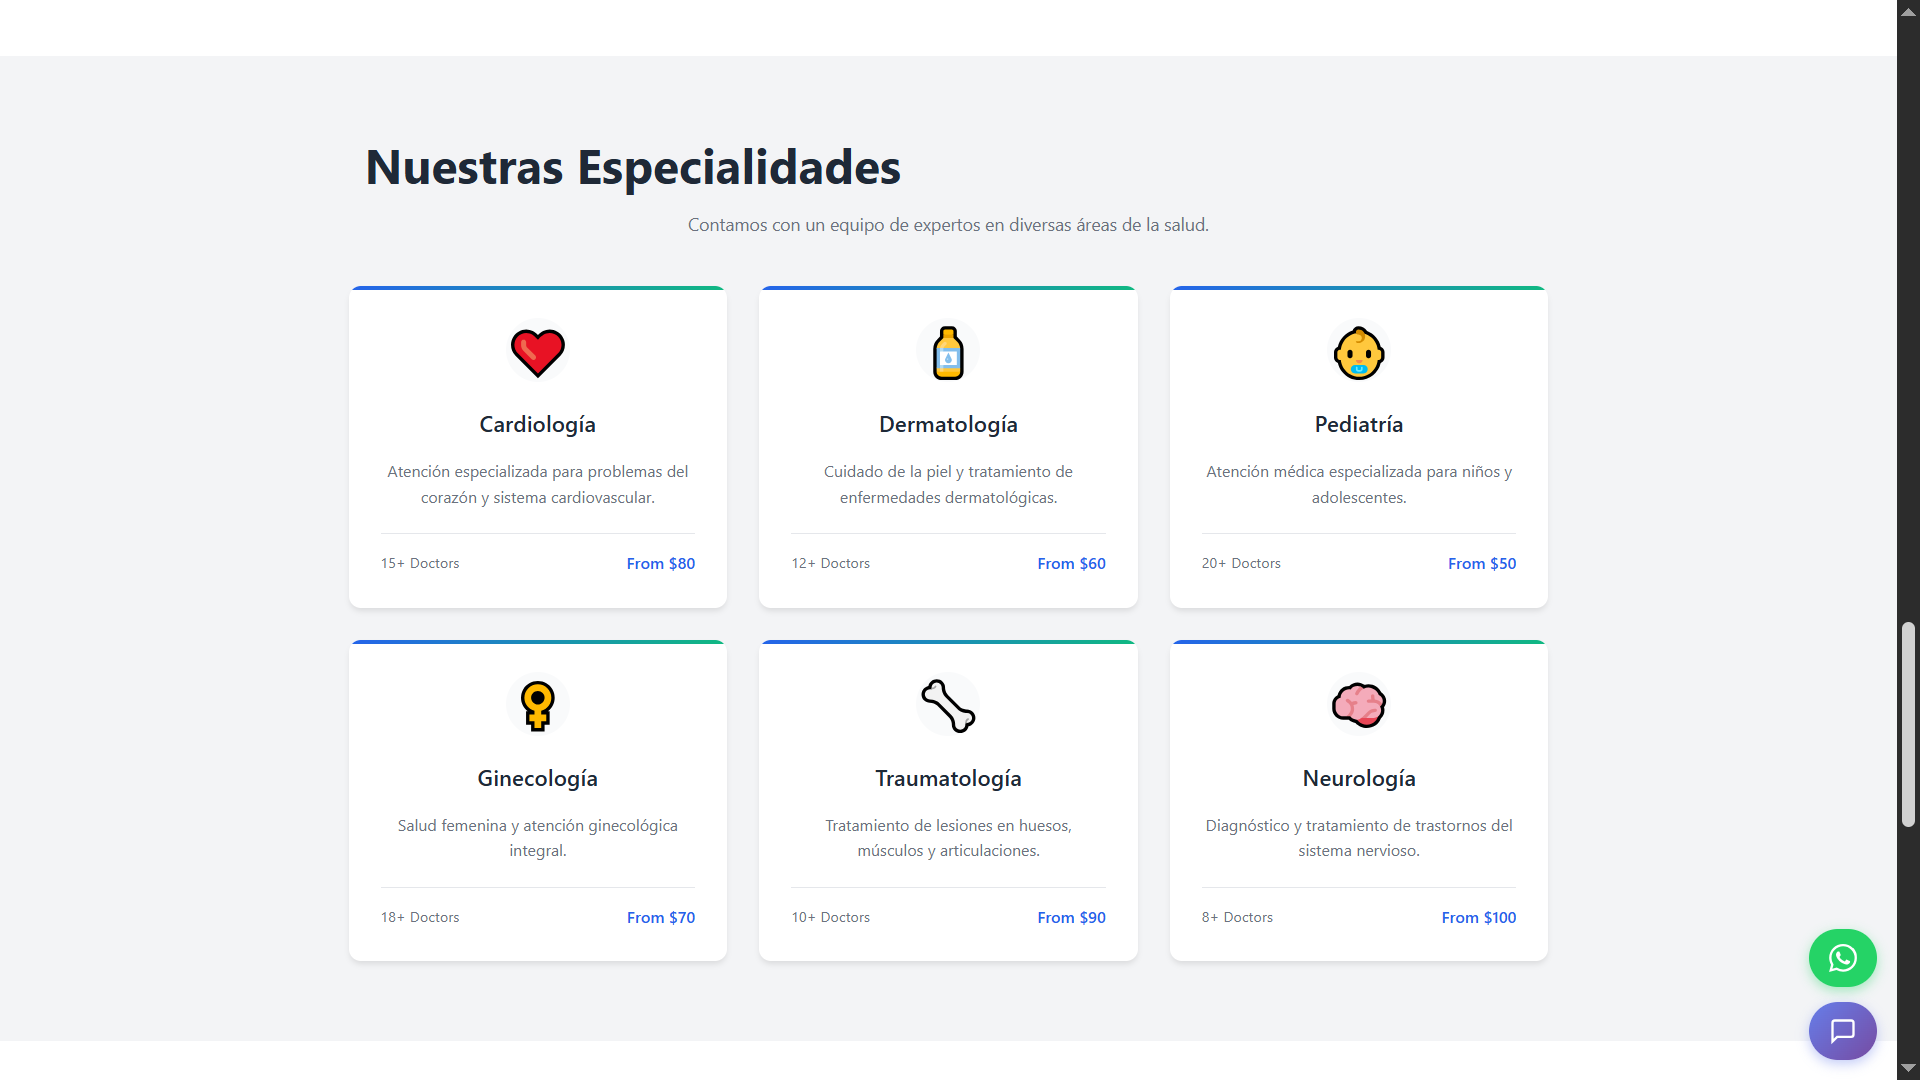Click the pink brain Neurología icon
Viewport: 1920px width, 1080px height.
tap(1358, 705)
